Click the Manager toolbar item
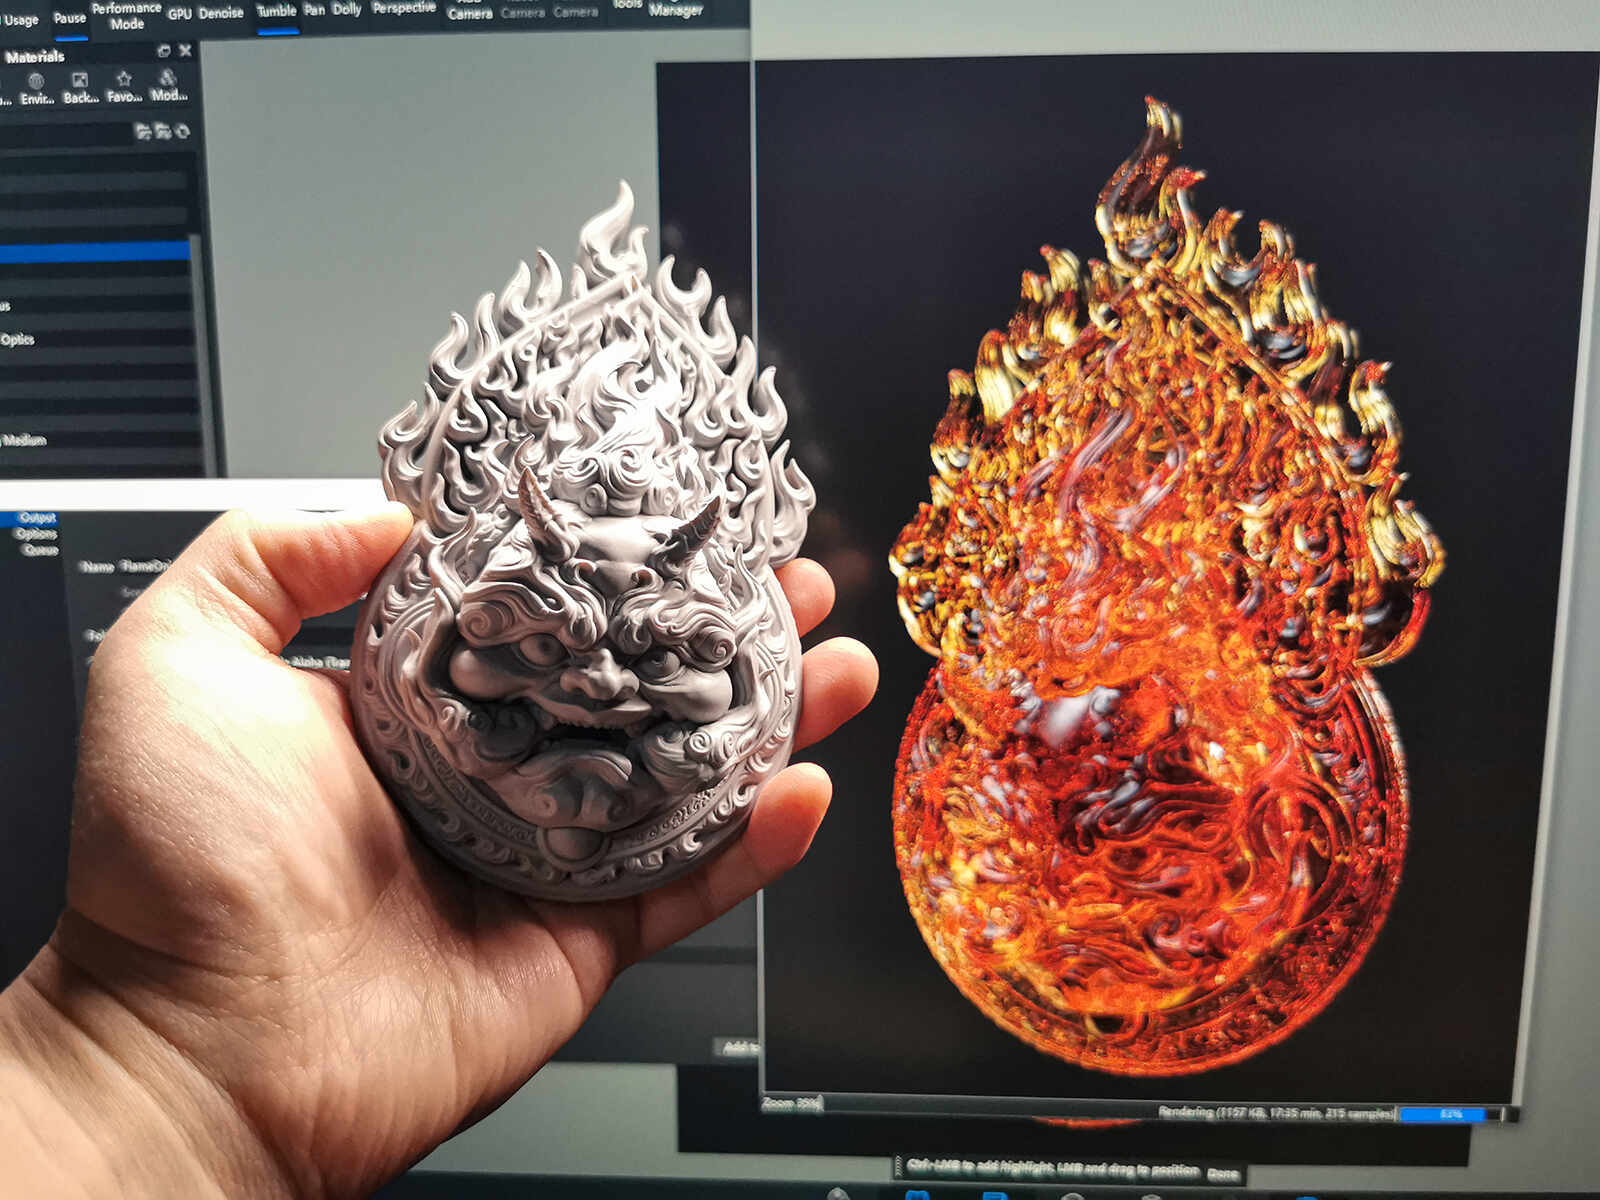Viewport: 1600px width, 1200px height. point(676,10)
